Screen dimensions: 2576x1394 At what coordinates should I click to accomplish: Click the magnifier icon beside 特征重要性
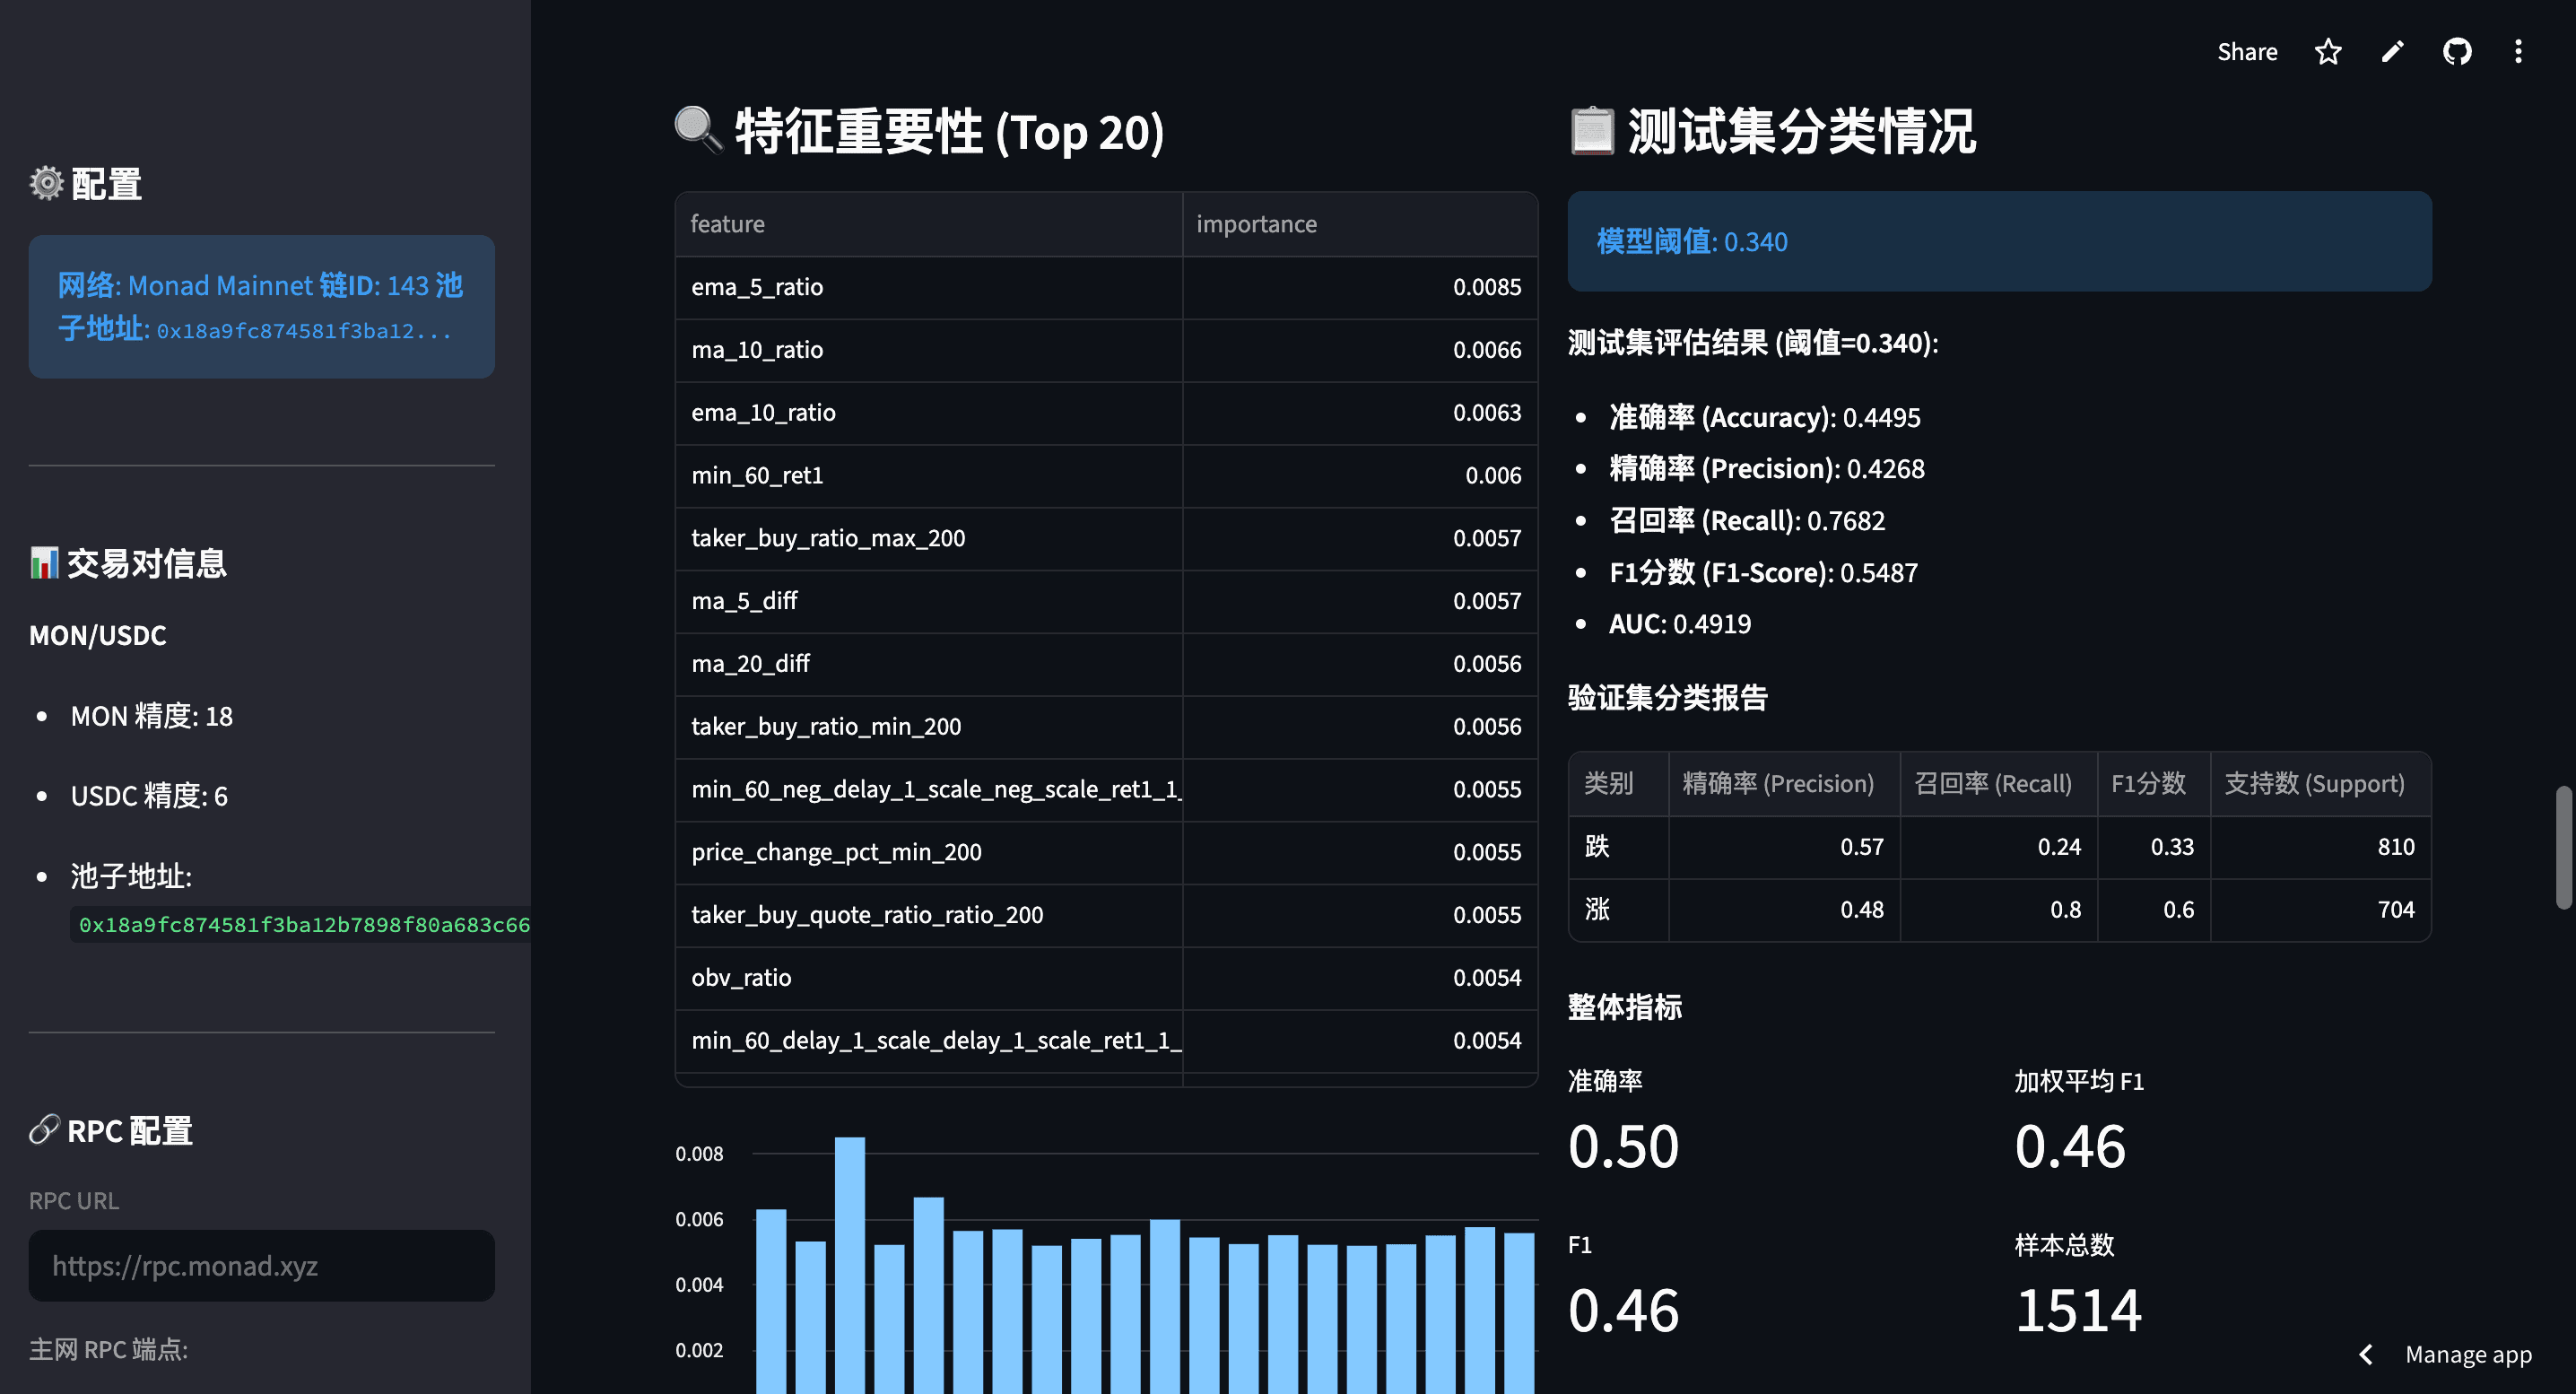(x=698, y=128)
